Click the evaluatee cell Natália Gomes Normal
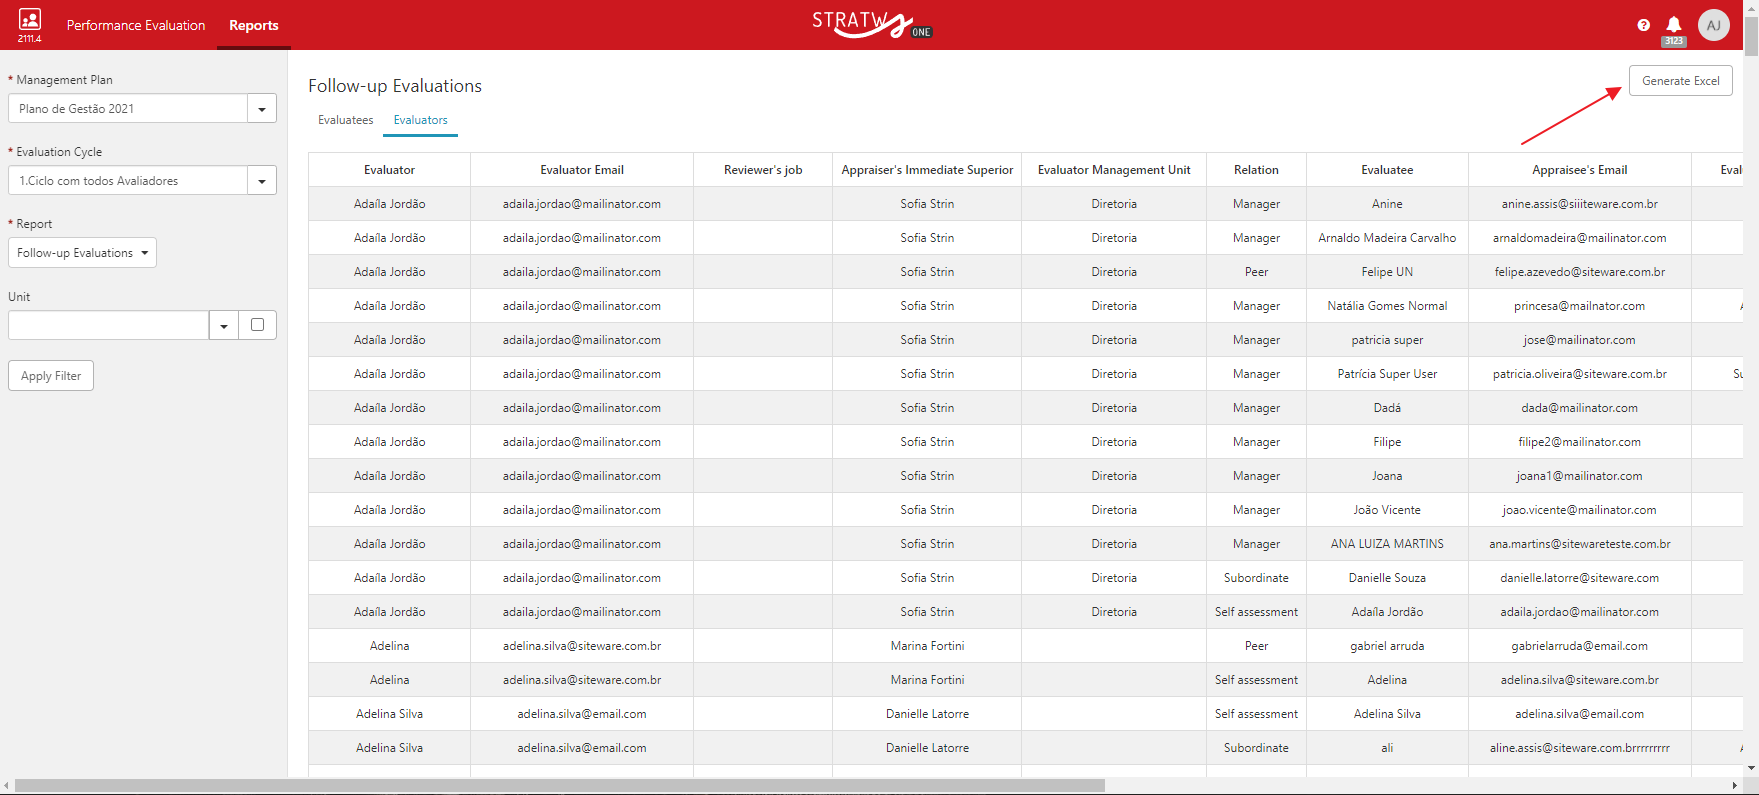The image size is (1759, 795). 1387,306
